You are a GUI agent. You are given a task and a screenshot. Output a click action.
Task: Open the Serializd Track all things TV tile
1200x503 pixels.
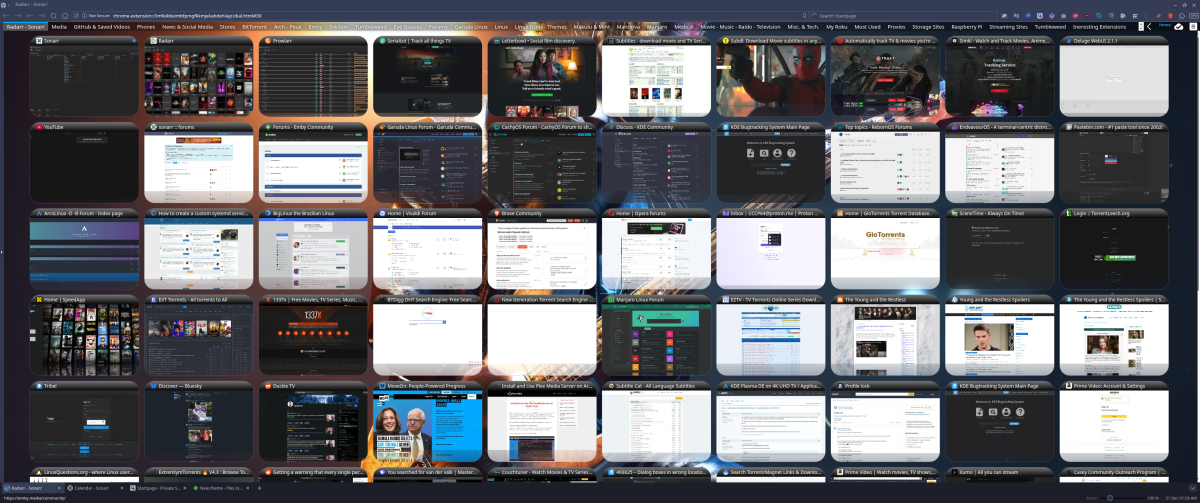point(427,75)
